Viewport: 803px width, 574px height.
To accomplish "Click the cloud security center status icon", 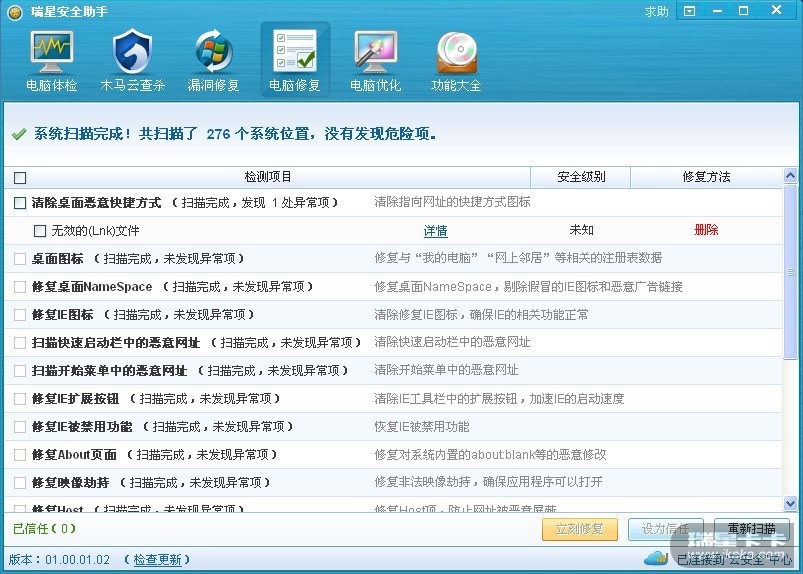I will (656, 558).
